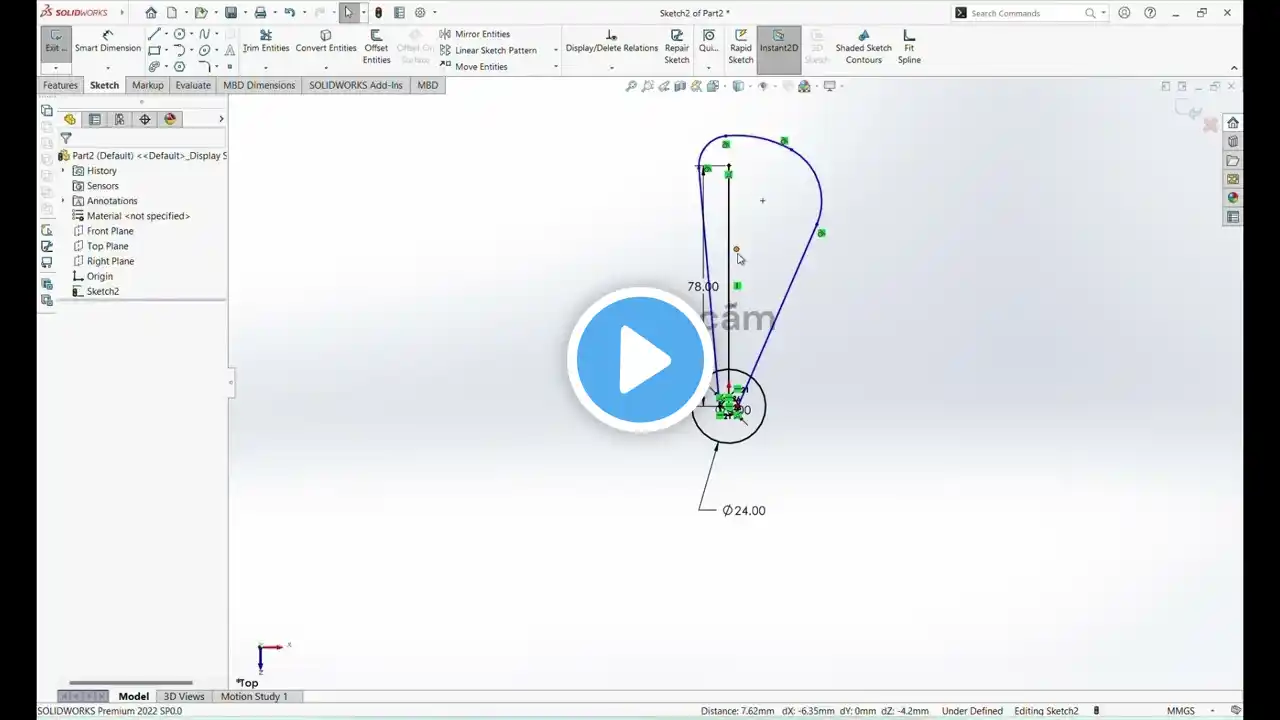Switch to the Markup tab
Viewport: 1280px width, 720px height.
click(148, 85)
